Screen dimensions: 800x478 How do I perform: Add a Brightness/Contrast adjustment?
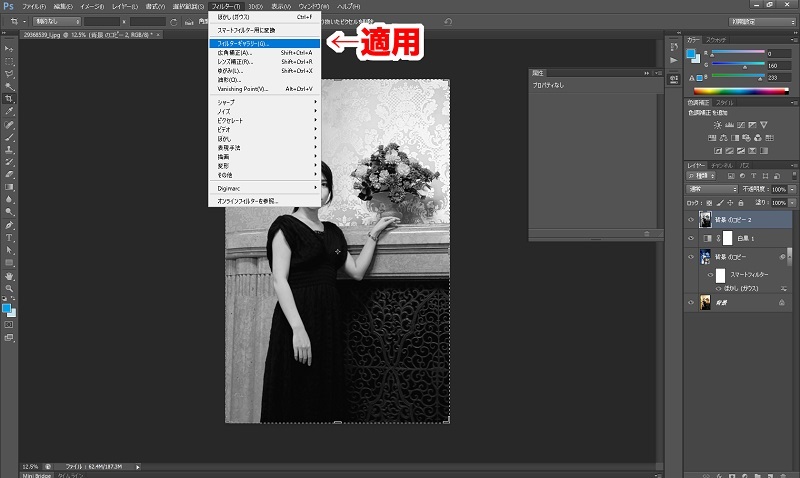[x=717, y=124]
